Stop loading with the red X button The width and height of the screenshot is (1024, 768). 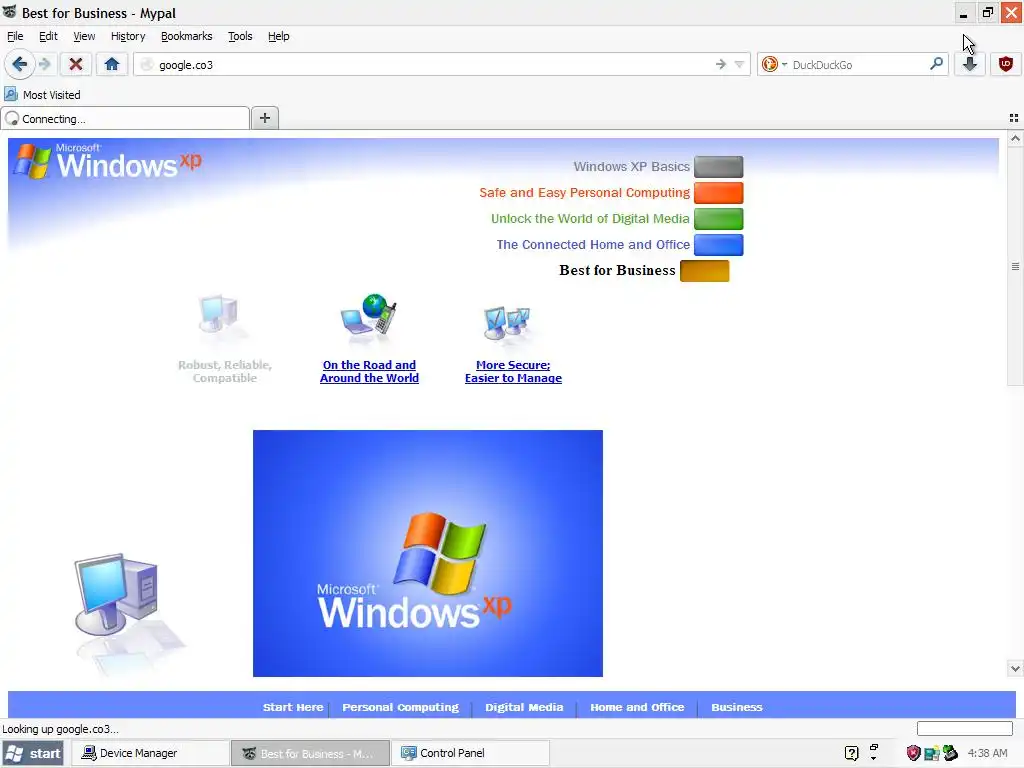point(76,64)
